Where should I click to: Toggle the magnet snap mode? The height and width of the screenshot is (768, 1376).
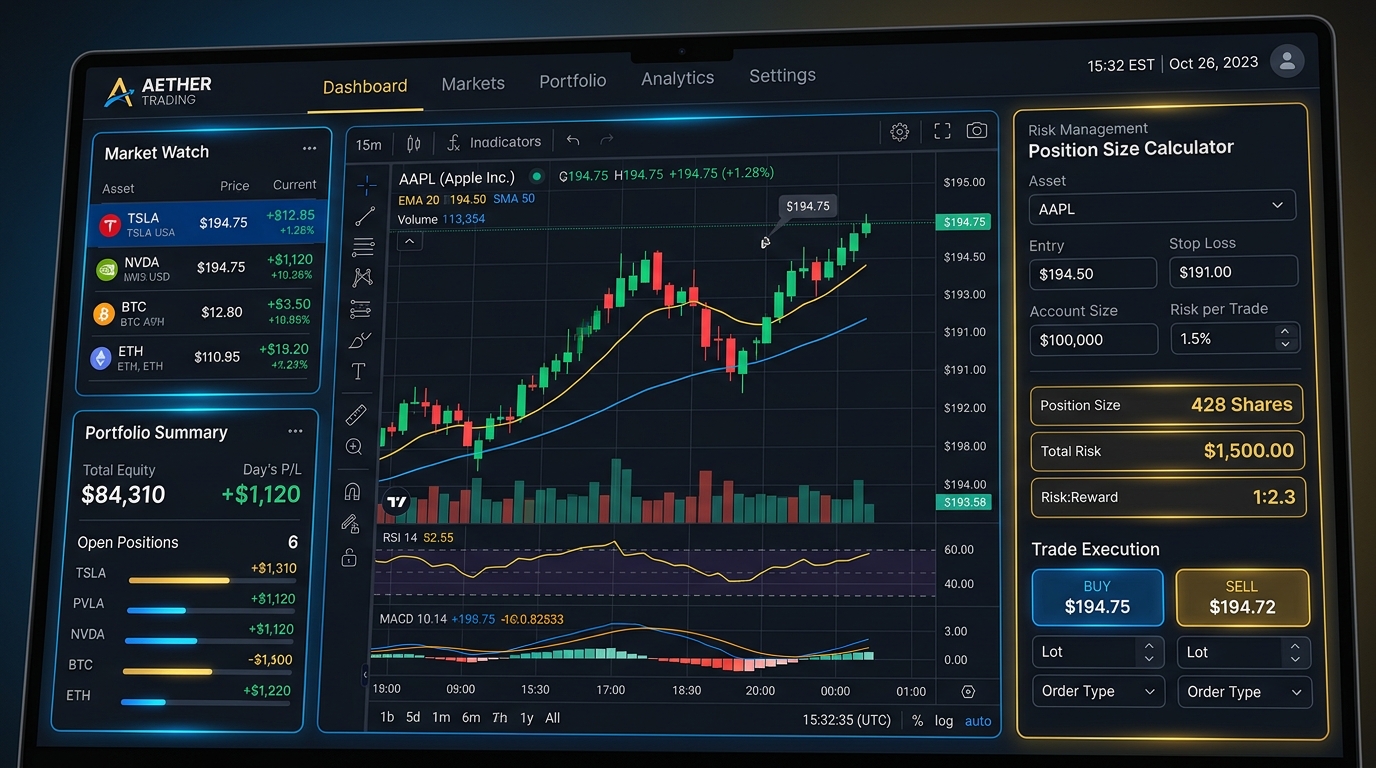(x=352, y=491)
